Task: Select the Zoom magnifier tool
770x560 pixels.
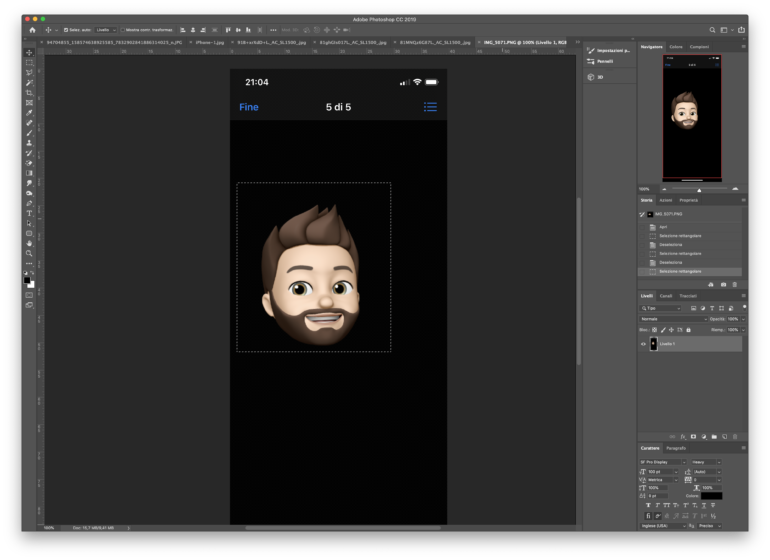Action: coord(29,253)
